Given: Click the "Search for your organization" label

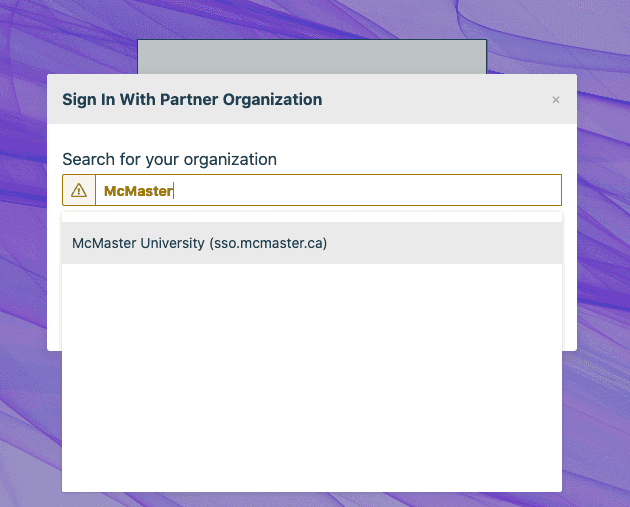Looking at the screenshot, I should point(169,159).
